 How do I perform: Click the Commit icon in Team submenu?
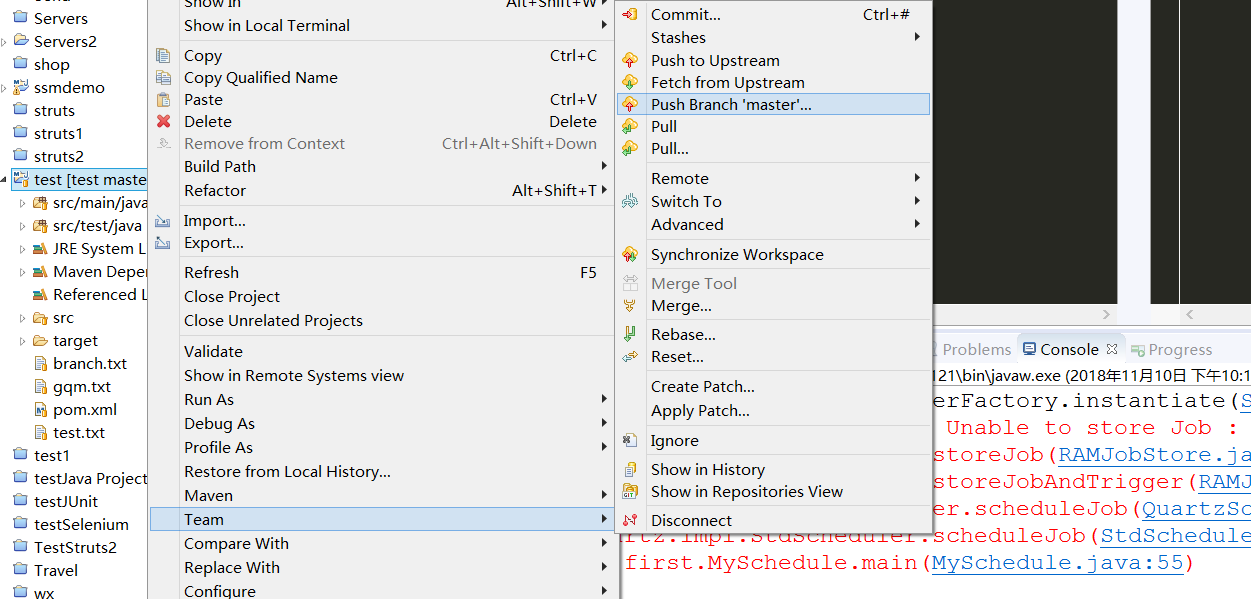tap(630, 15)
